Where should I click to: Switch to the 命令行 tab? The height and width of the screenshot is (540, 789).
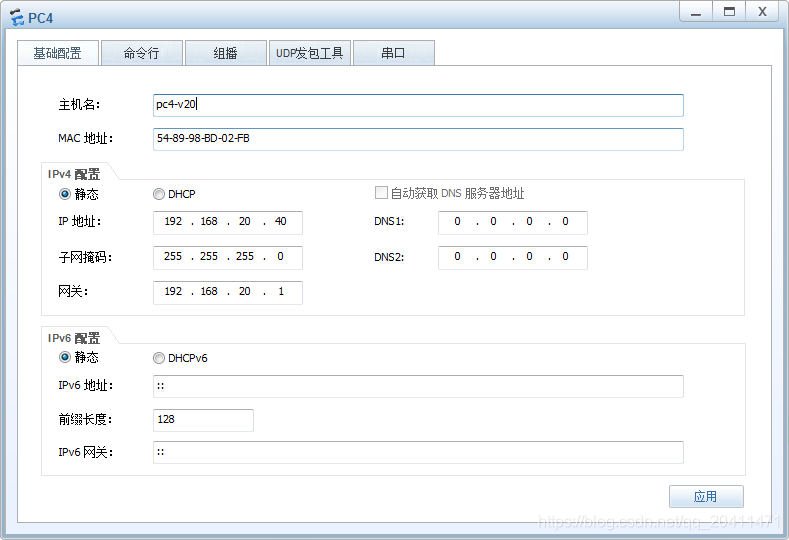[142, 53]
